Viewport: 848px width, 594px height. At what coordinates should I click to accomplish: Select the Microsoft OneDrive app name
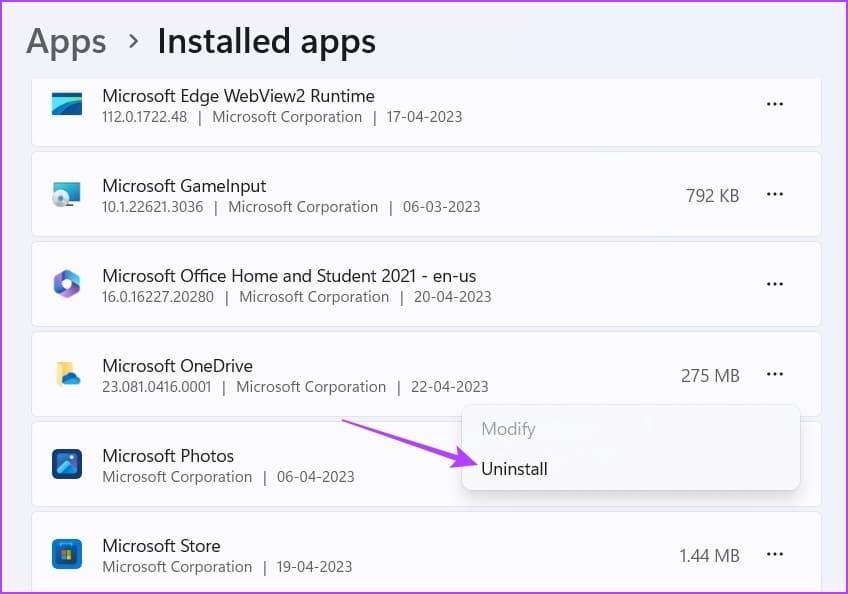(x=177, y=366)
